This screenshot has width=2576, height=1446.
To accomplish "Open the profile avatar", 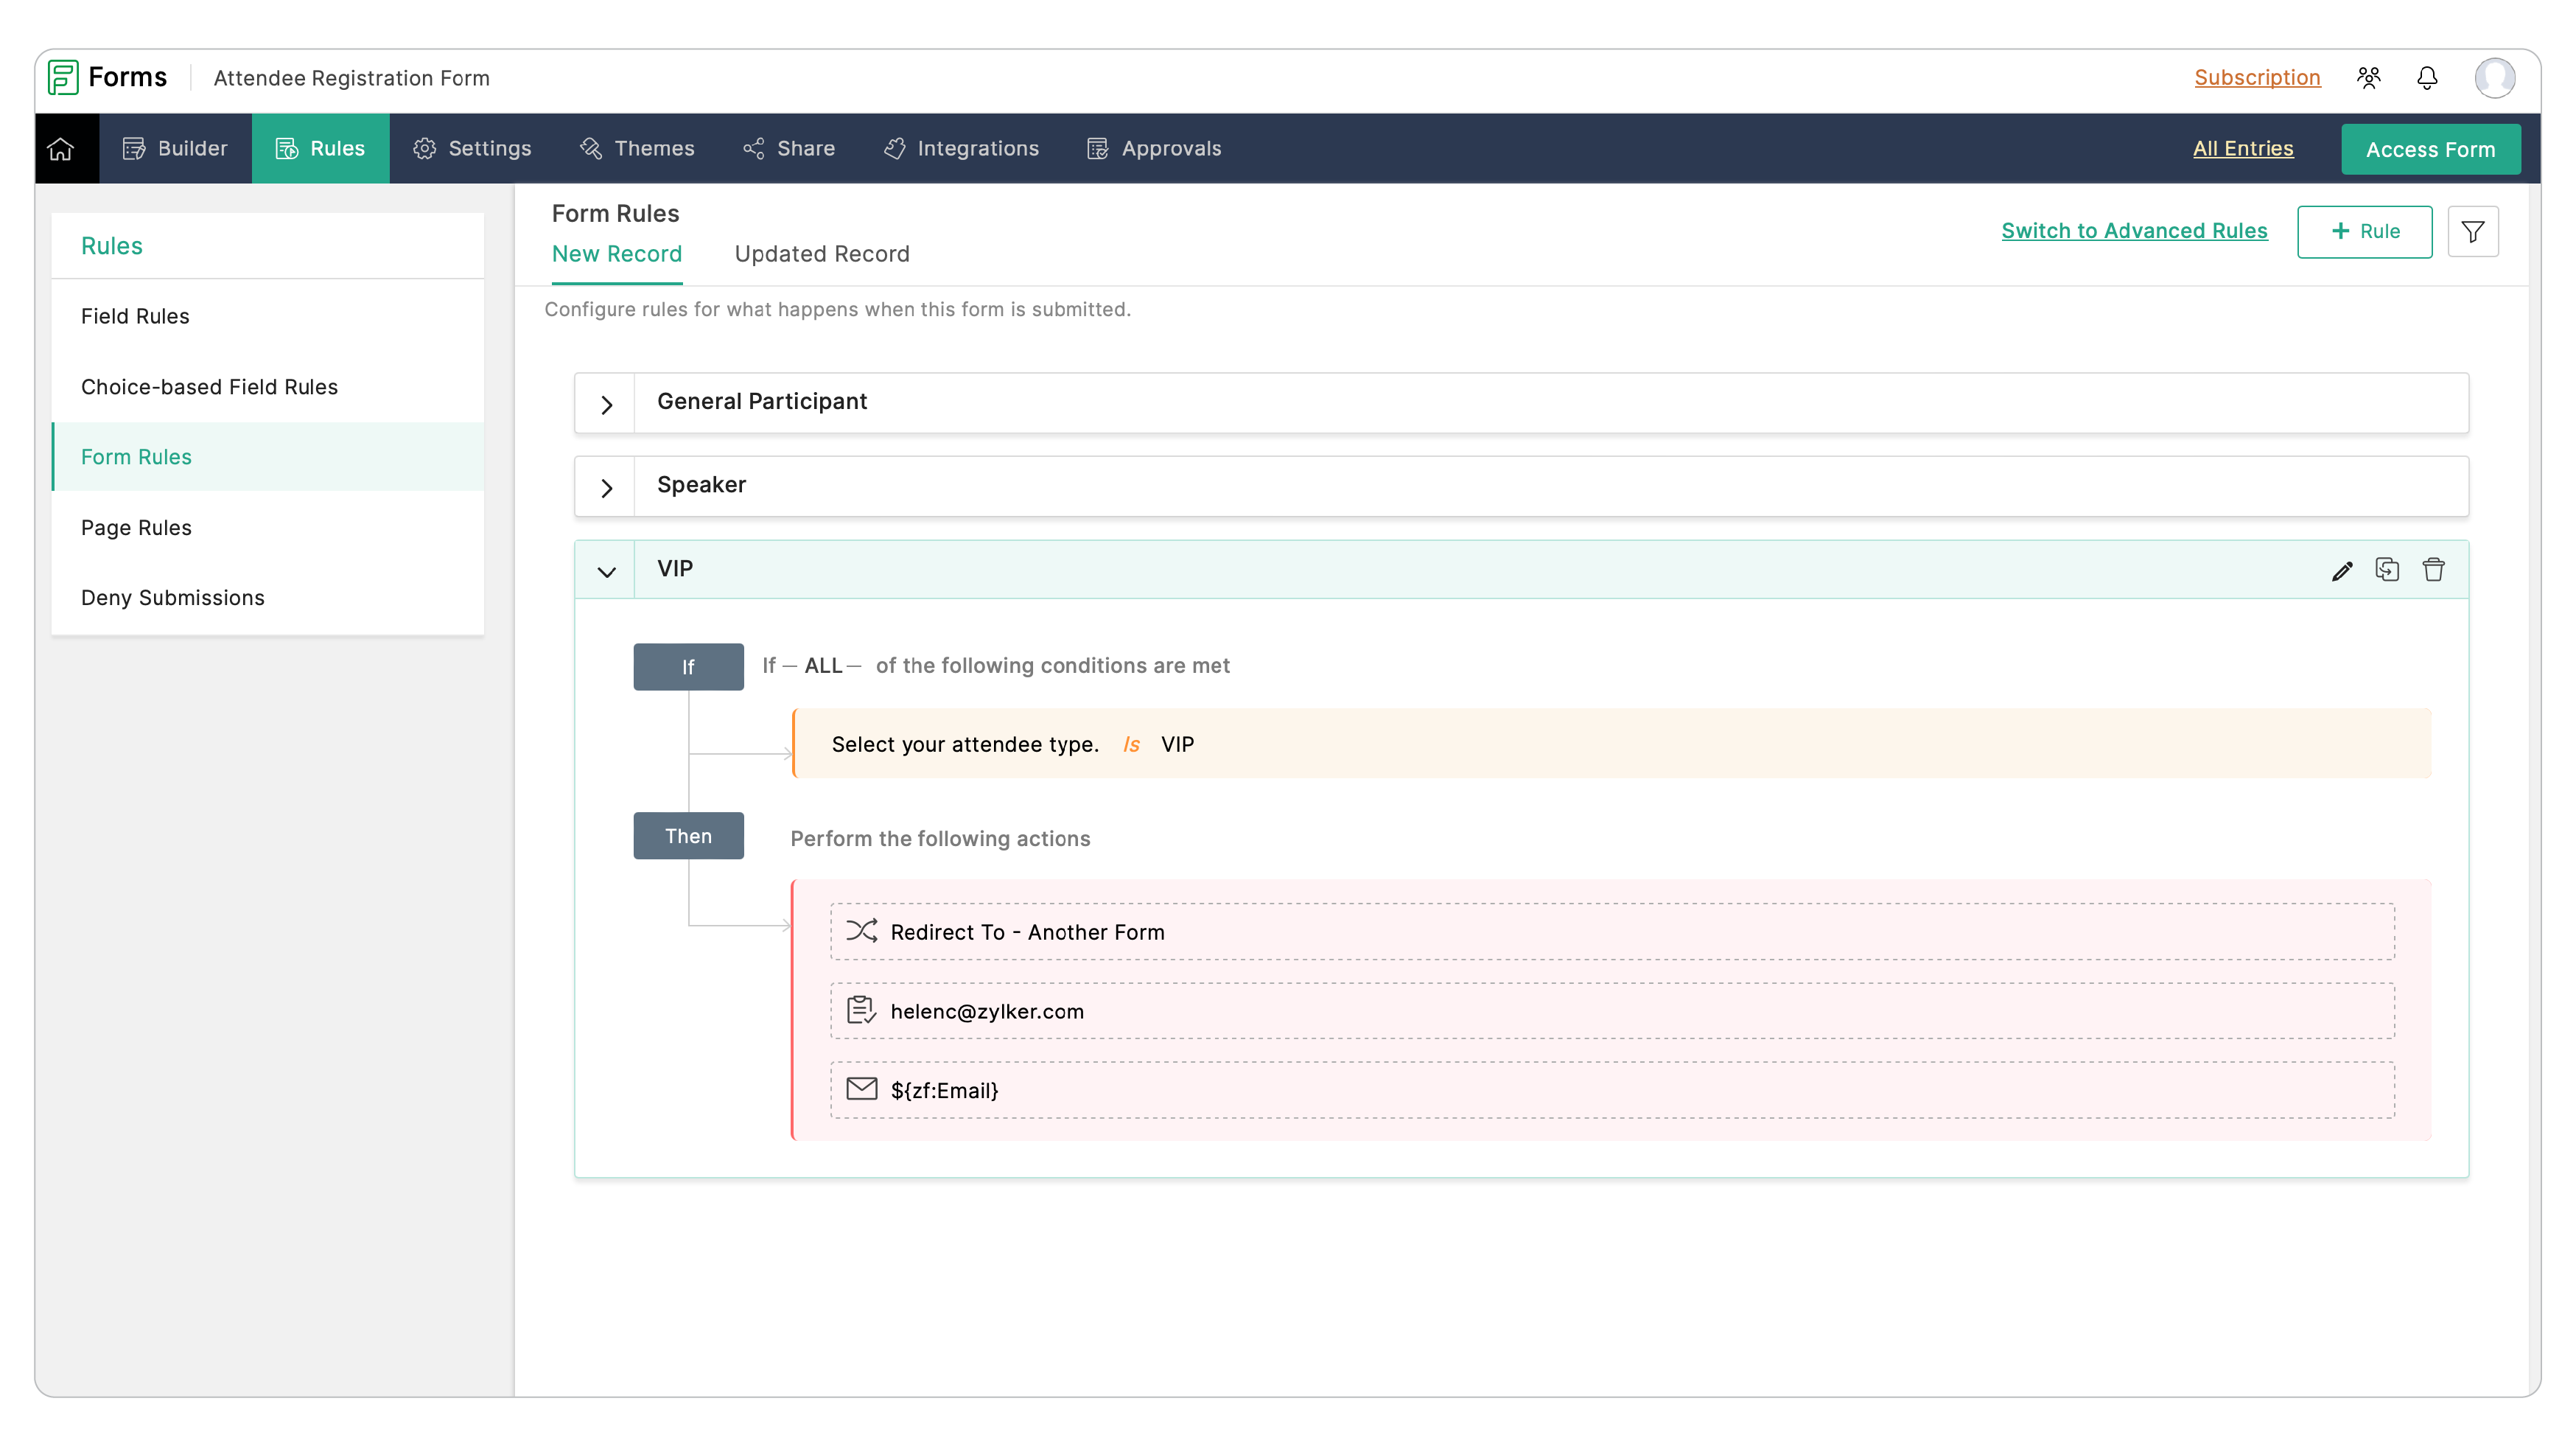I will pos(2494,78).
